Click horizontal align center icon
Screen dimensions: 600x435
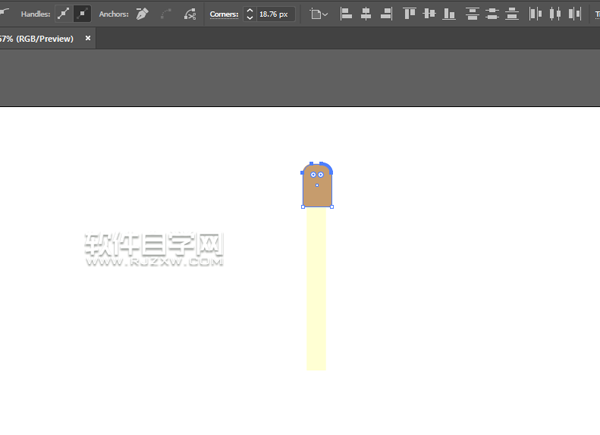366,15
